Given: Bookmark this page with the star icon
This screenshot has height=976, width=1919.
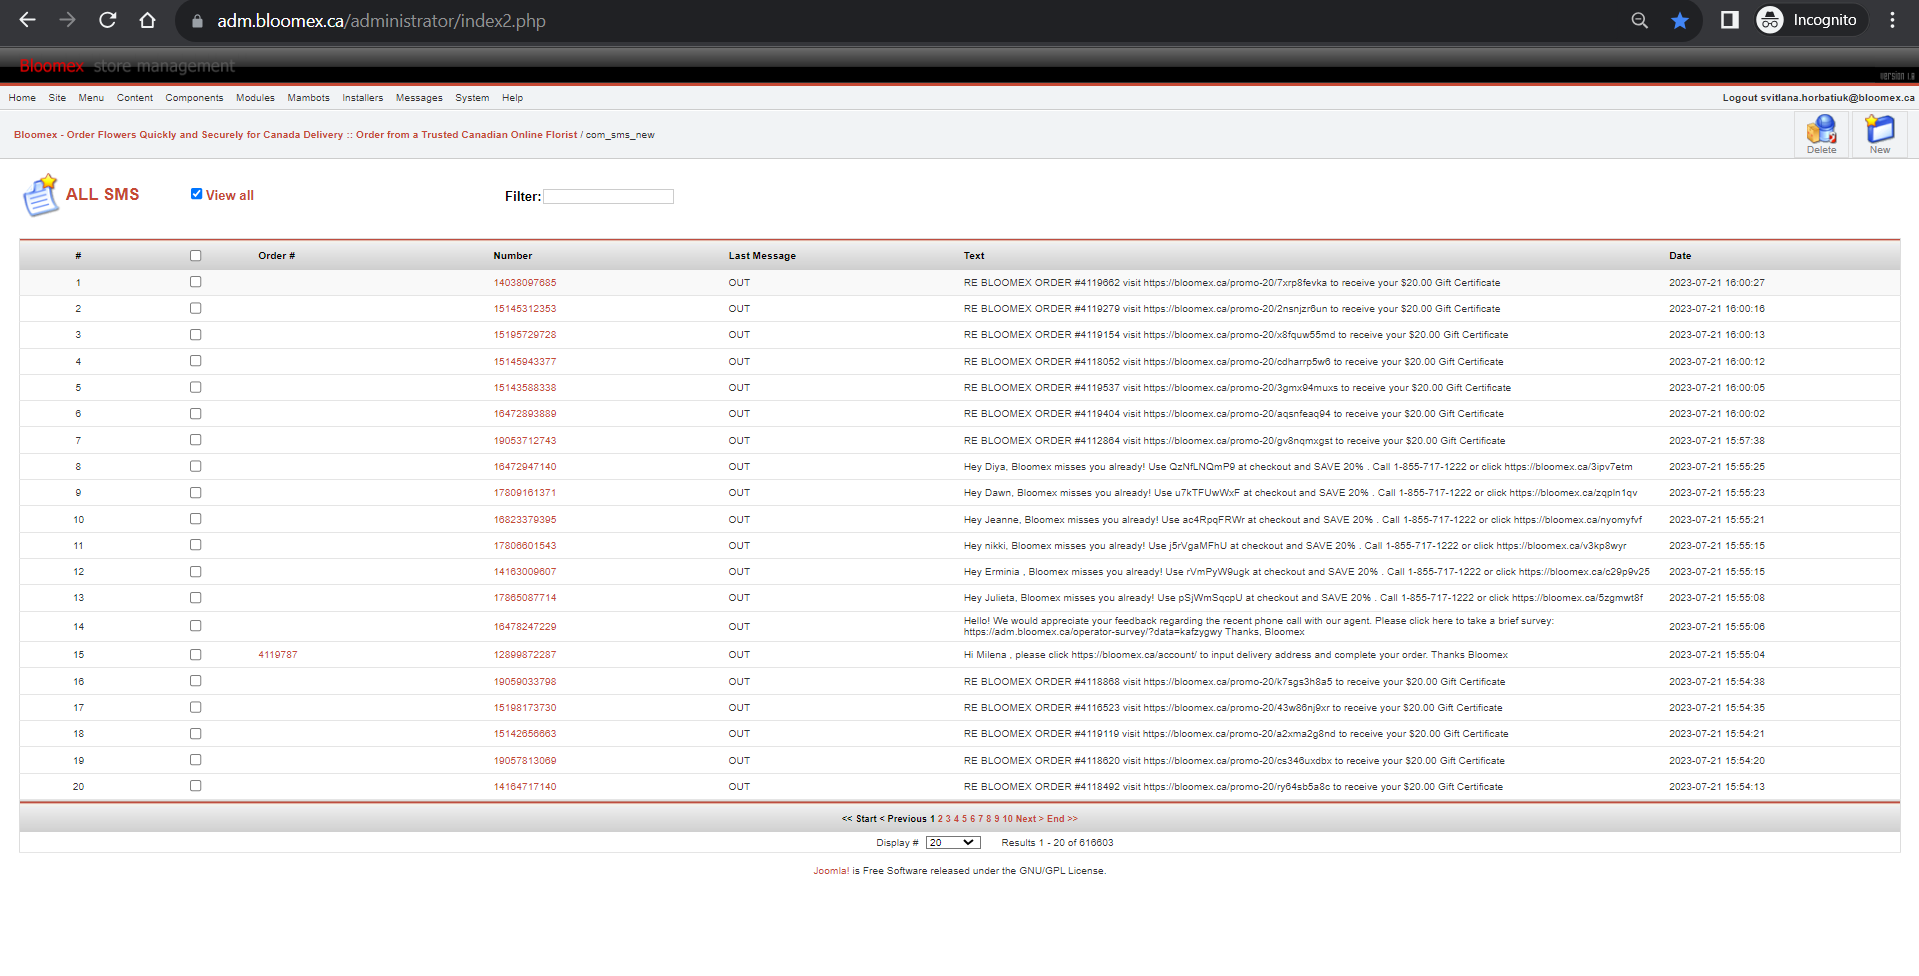Looking at the screenshot, I should coord(1680,20).
